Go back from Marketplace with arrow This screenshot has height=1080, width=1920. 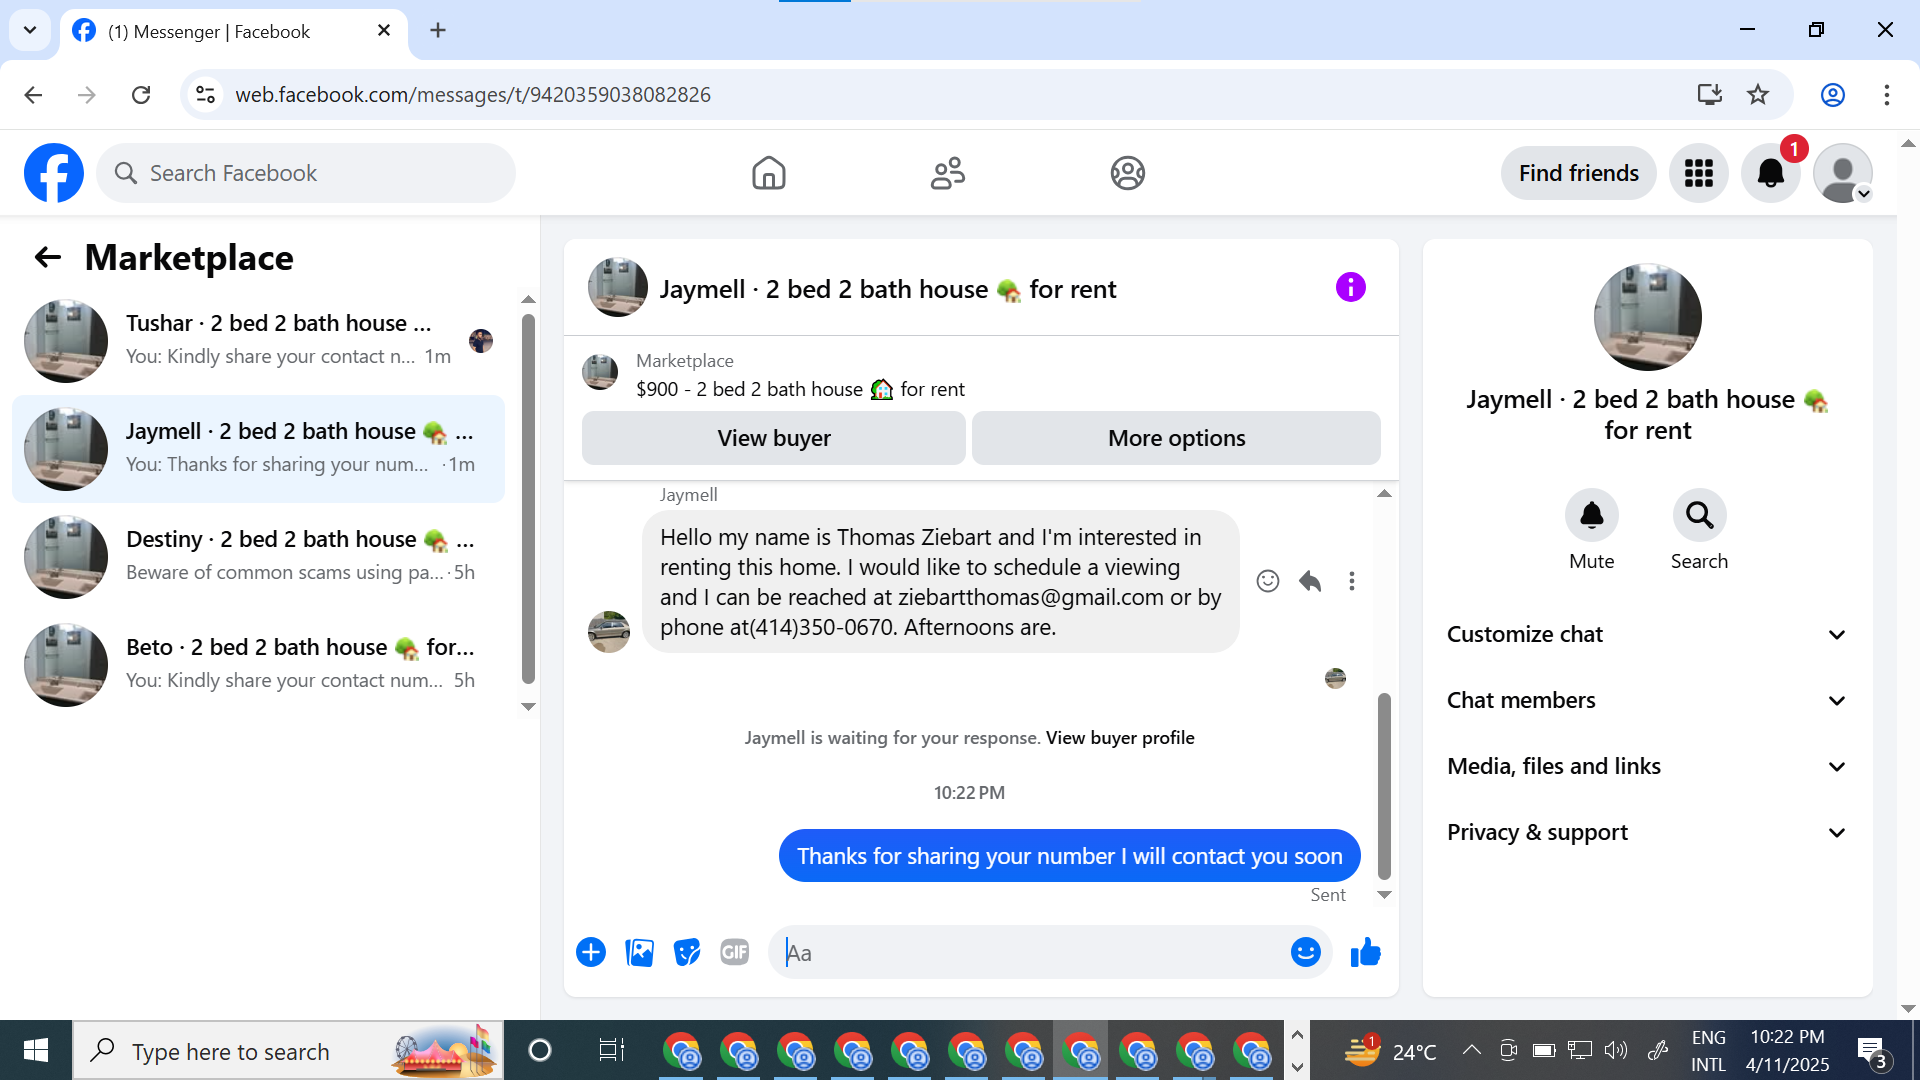pyautogui.click(x=47, y=258)
